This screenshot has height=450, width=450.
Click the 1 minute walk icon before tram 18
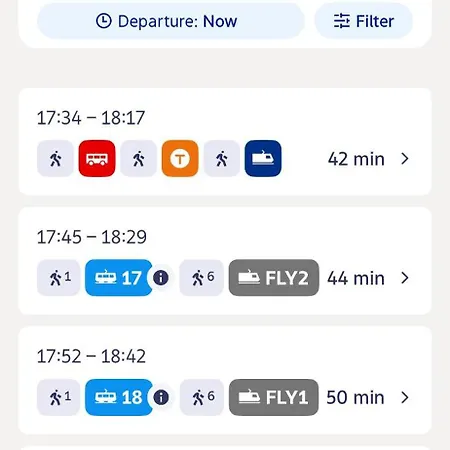pyautogui.click(x=59, y=397)
